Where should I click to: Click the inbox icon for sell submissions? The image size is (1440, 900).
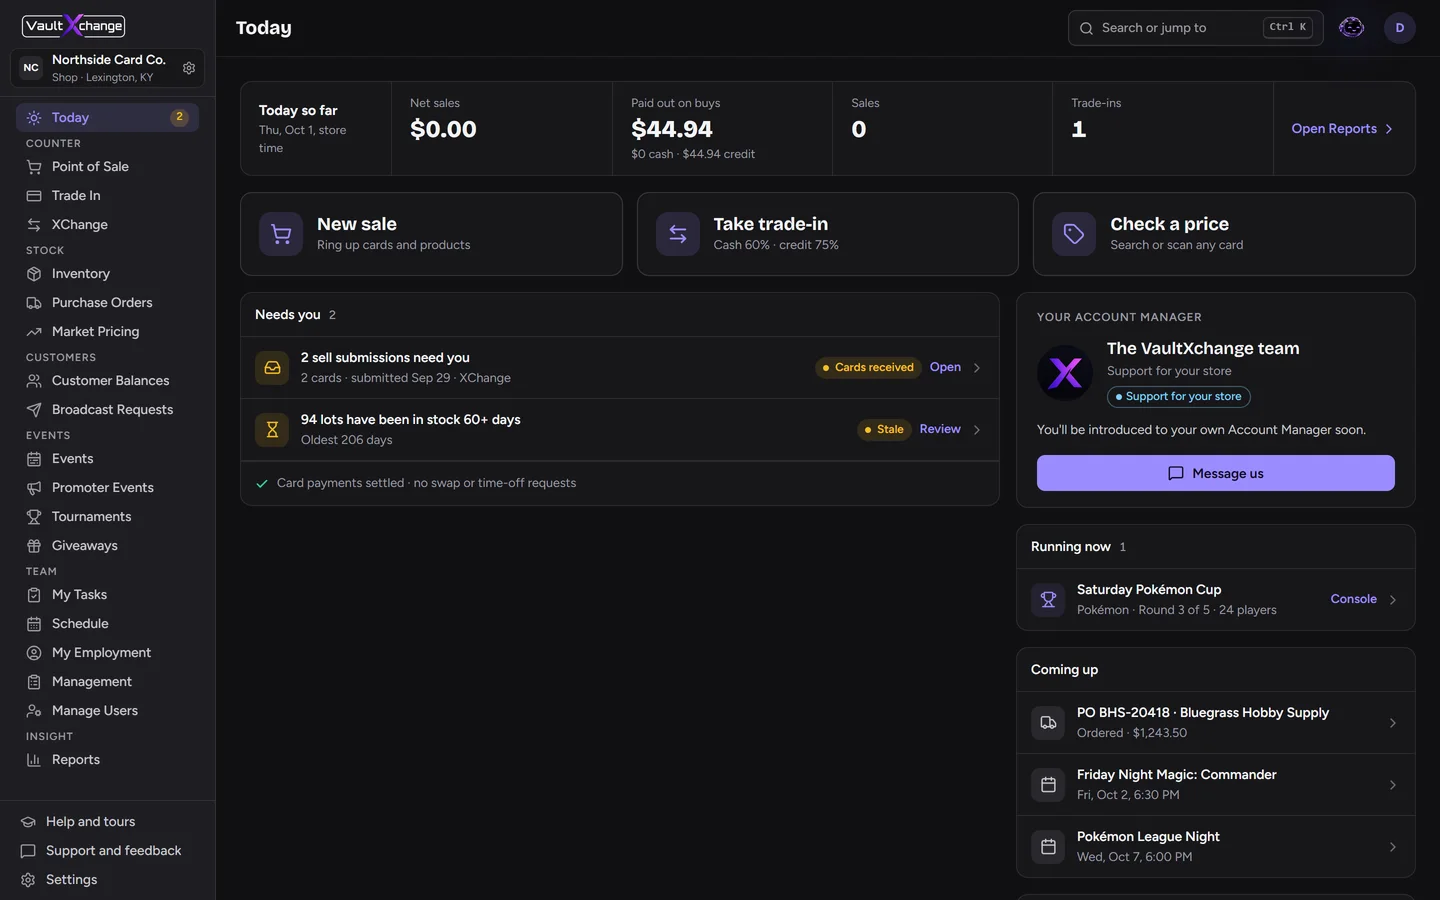coord(272,368)
